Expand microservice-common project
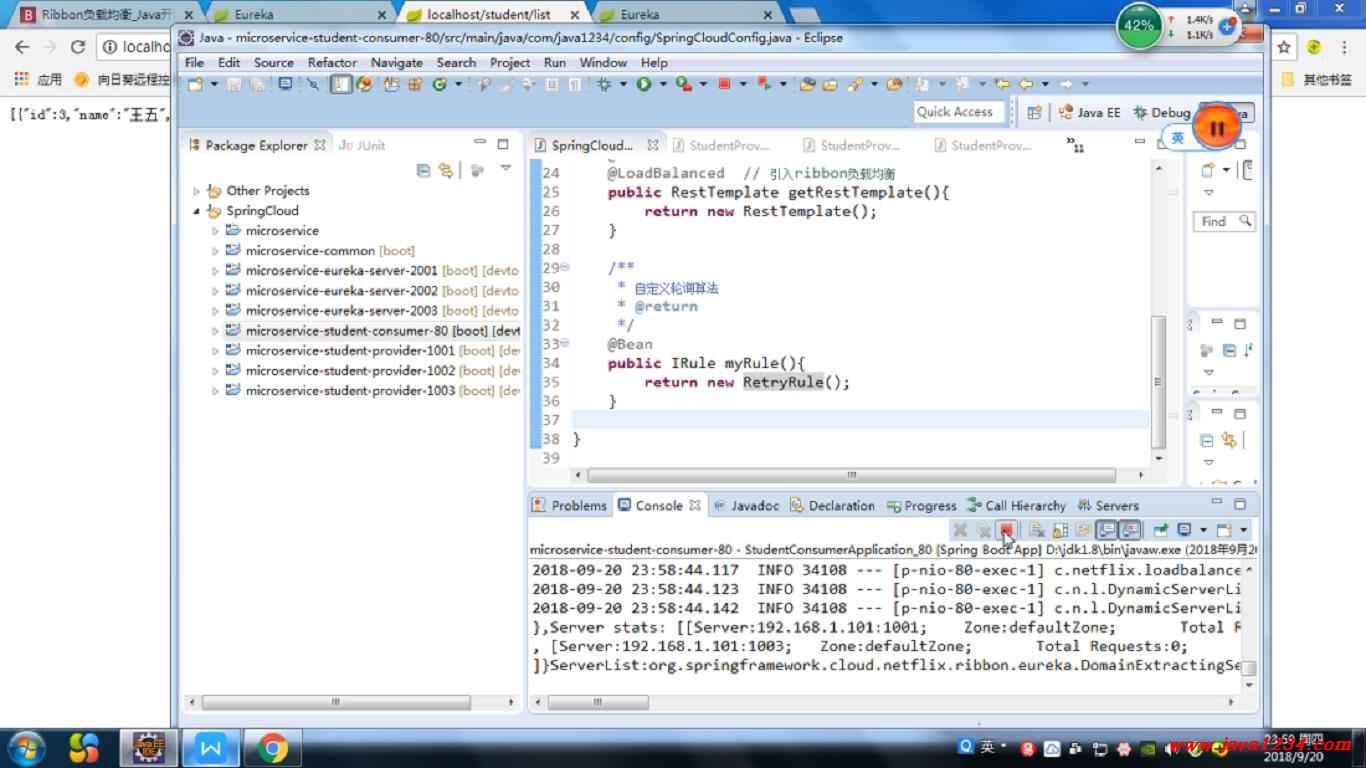This screenshot has height=768, width=1366. click(x=215, y=251)
